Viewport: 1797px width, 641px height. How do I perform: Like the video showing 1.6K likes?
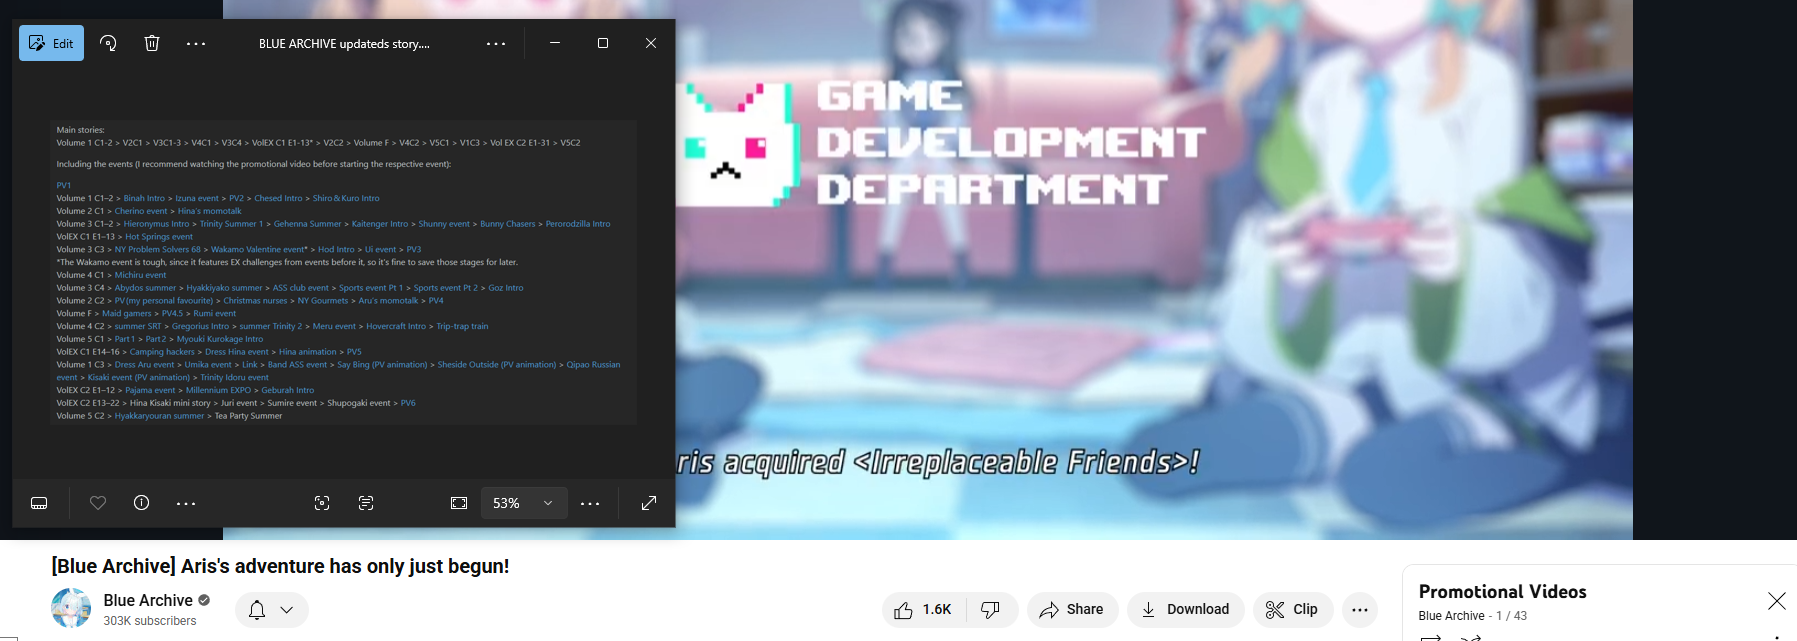pos(924,610)
